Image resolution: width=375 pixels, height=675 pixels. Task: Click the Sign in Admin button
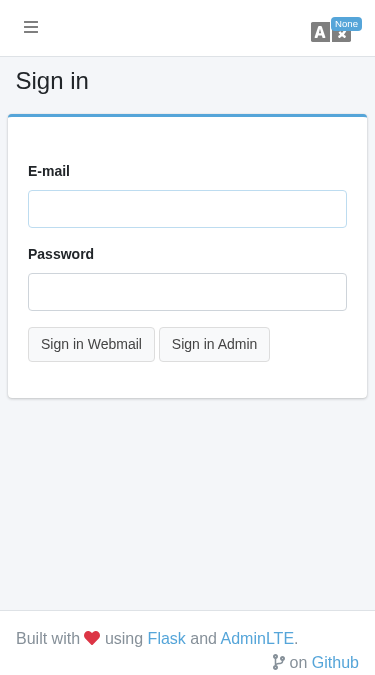[214, 344]
